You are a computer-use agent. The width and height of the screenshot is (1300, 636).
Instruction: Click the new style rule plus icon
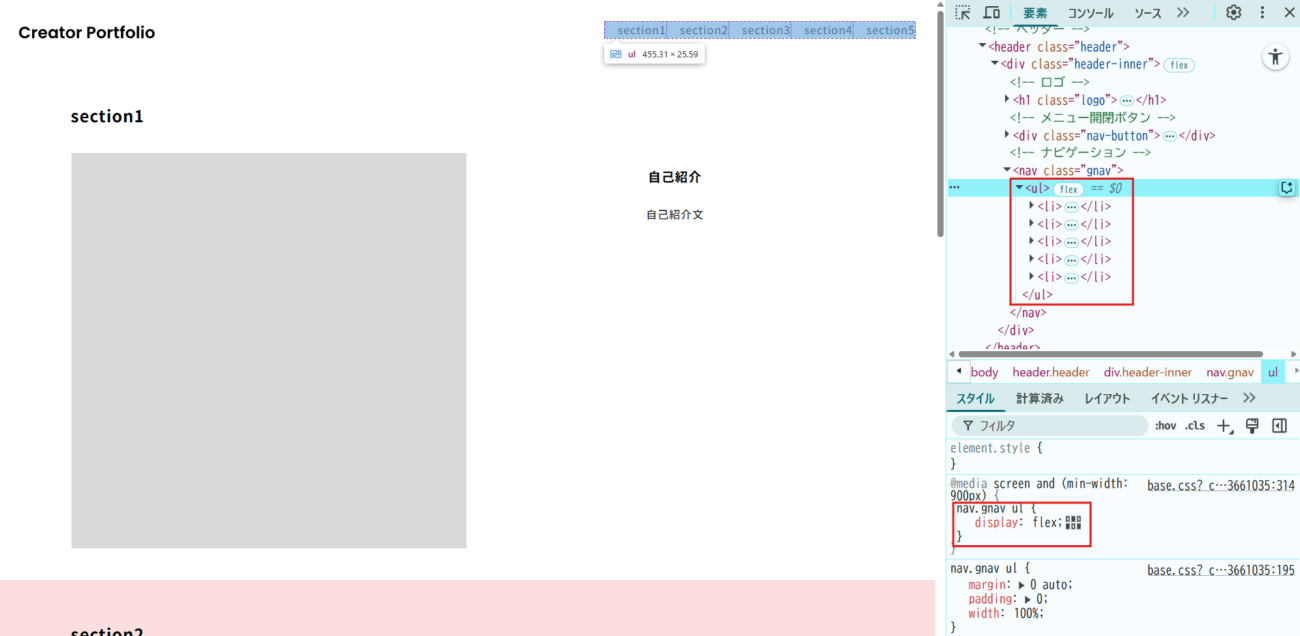1224,426
